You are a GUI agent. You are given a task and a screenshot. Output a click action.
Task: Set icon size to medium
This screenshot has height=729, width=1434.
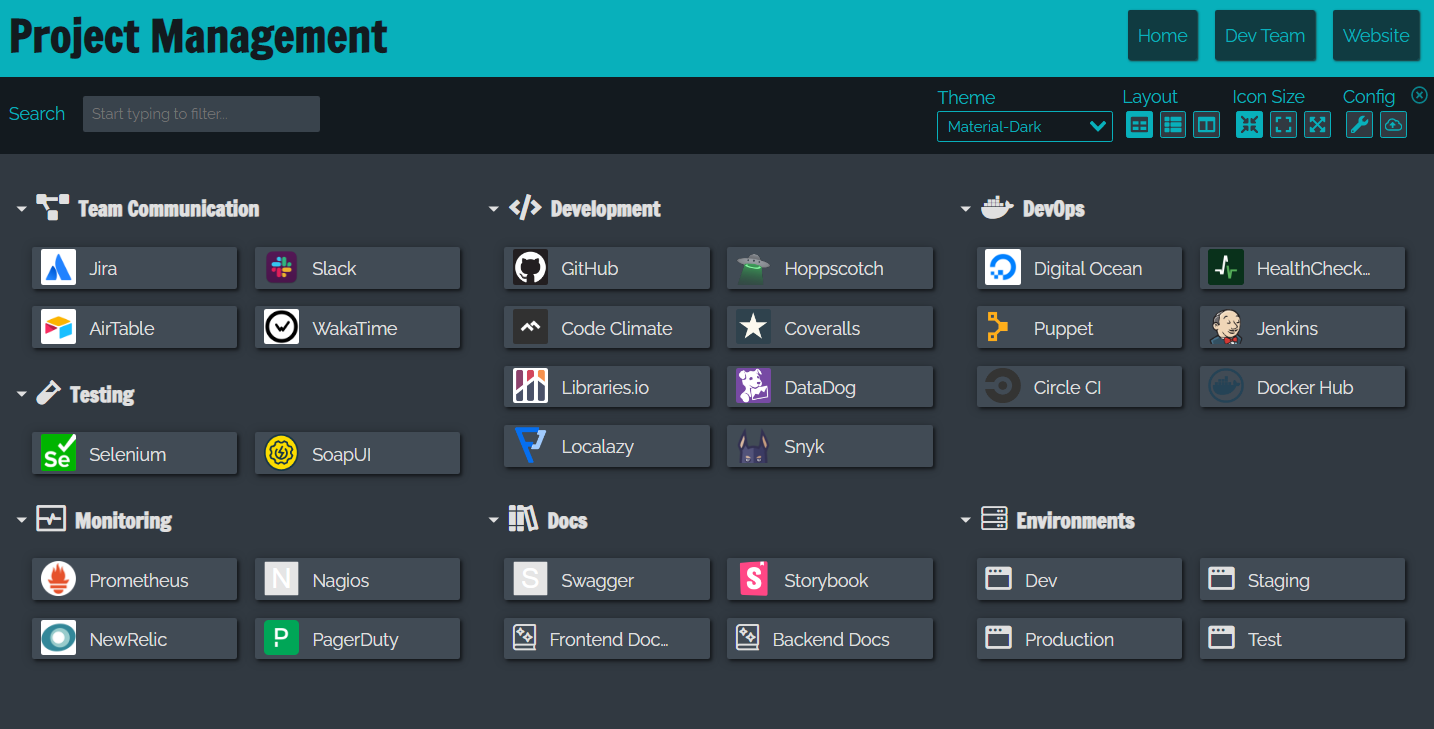coord(1284,125)
